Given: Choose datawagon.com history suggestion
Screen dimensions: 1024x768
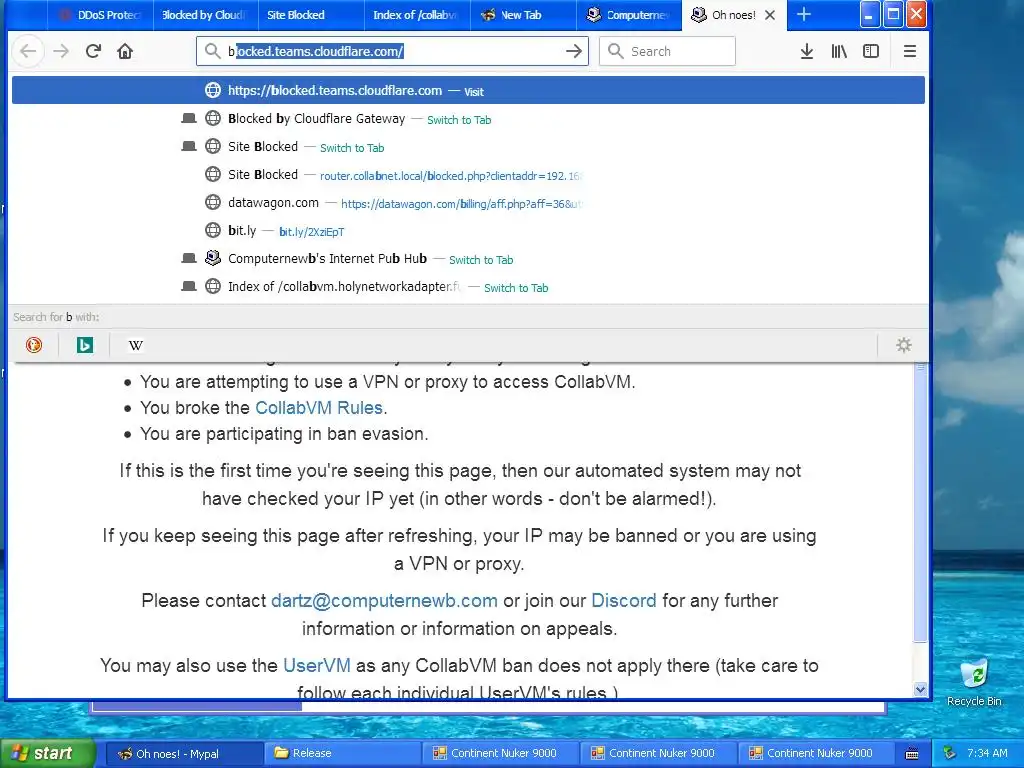Looking at the screenshot, I should coord(468,203).
